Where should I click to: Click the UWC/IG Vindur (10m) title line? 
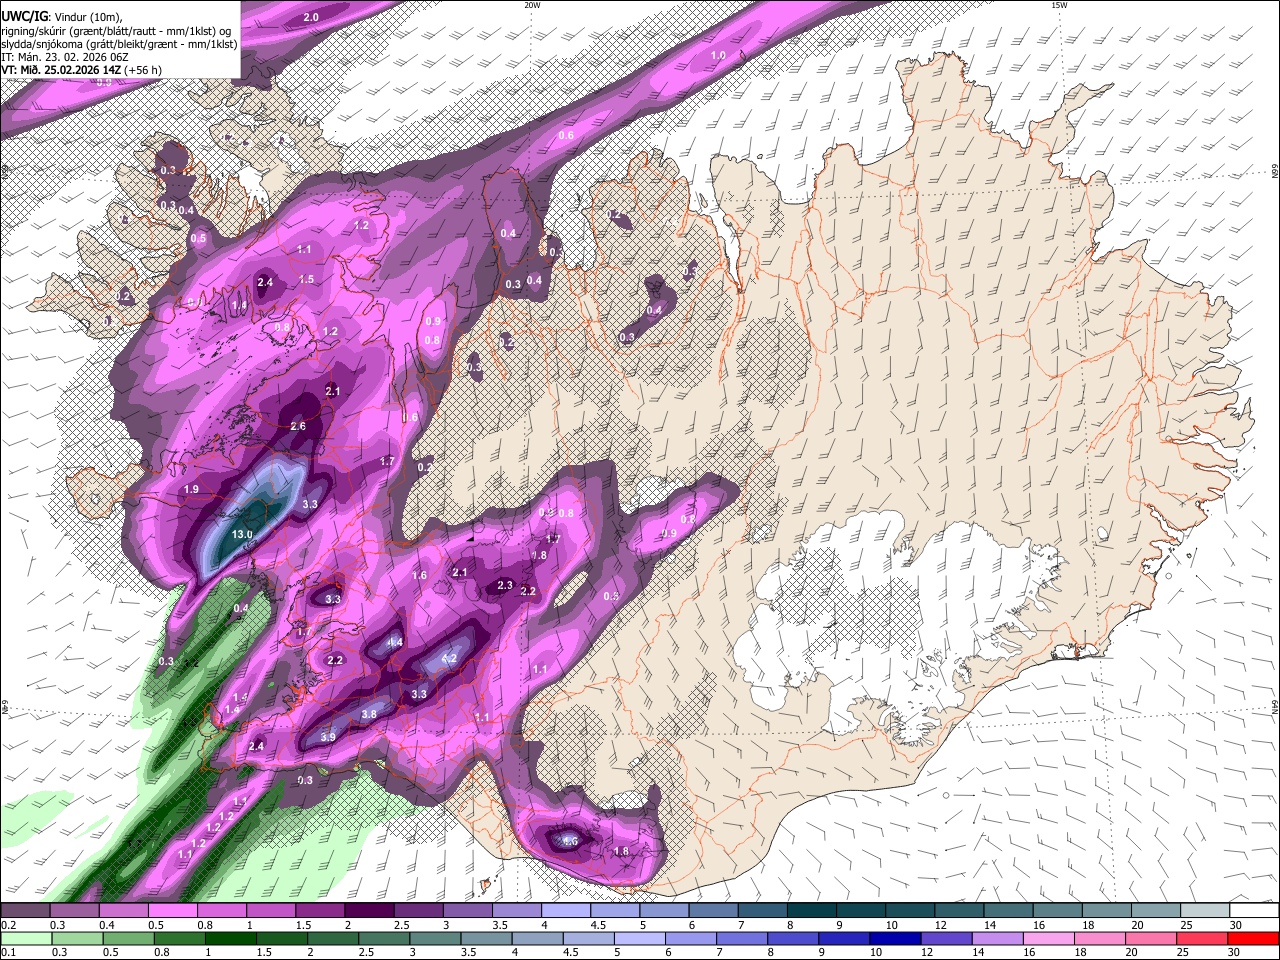click(62, 16)
